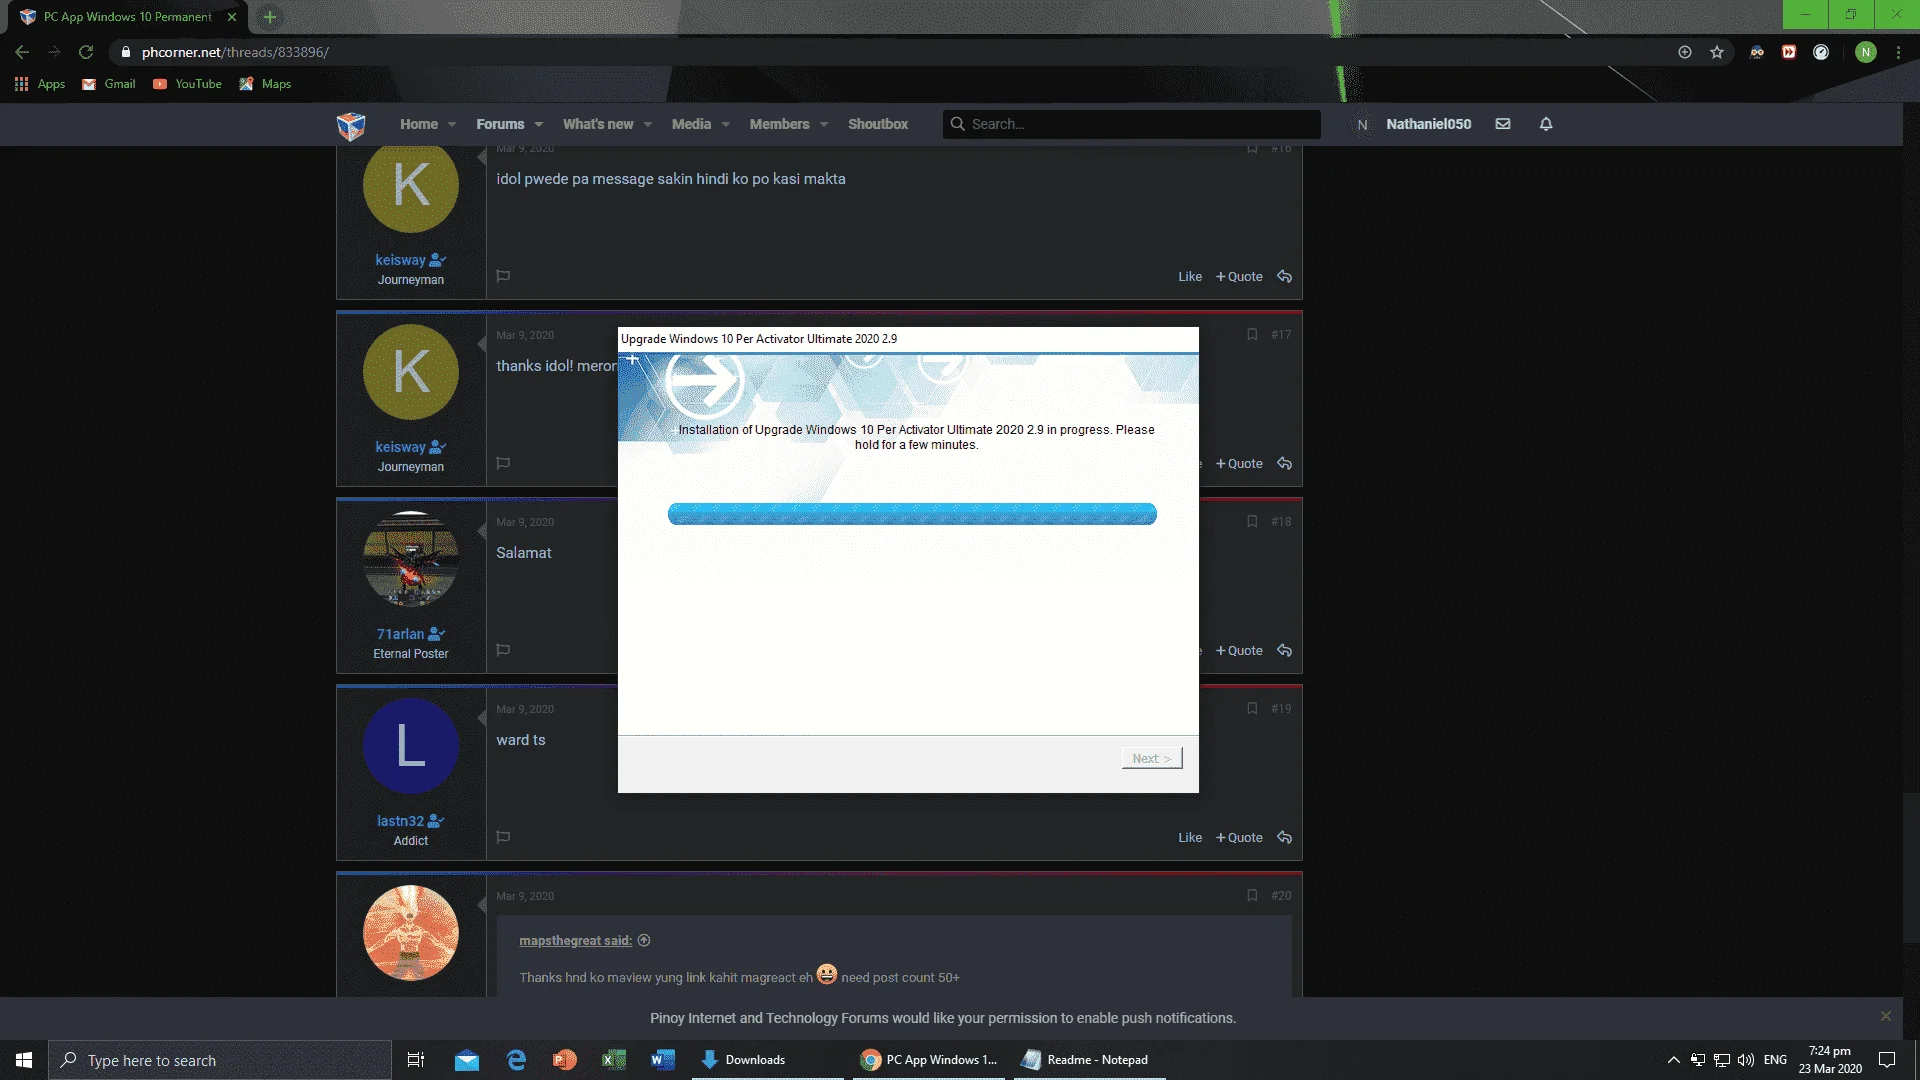1920x1080 pixels.
Task: Click Chrome profile avatar N
Action: coord(1866,52)
